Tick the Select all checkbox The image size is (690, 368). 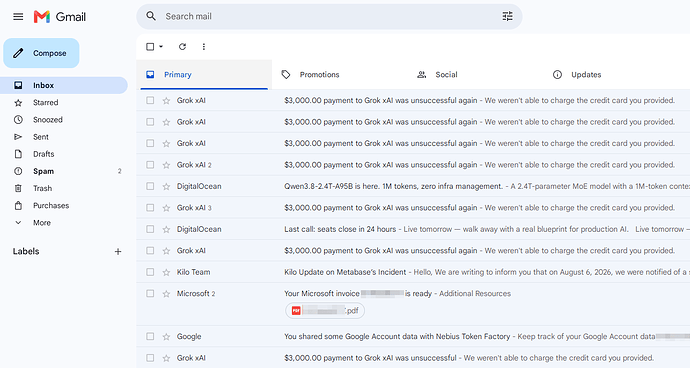pyautogui.click(x=150, y=47)
